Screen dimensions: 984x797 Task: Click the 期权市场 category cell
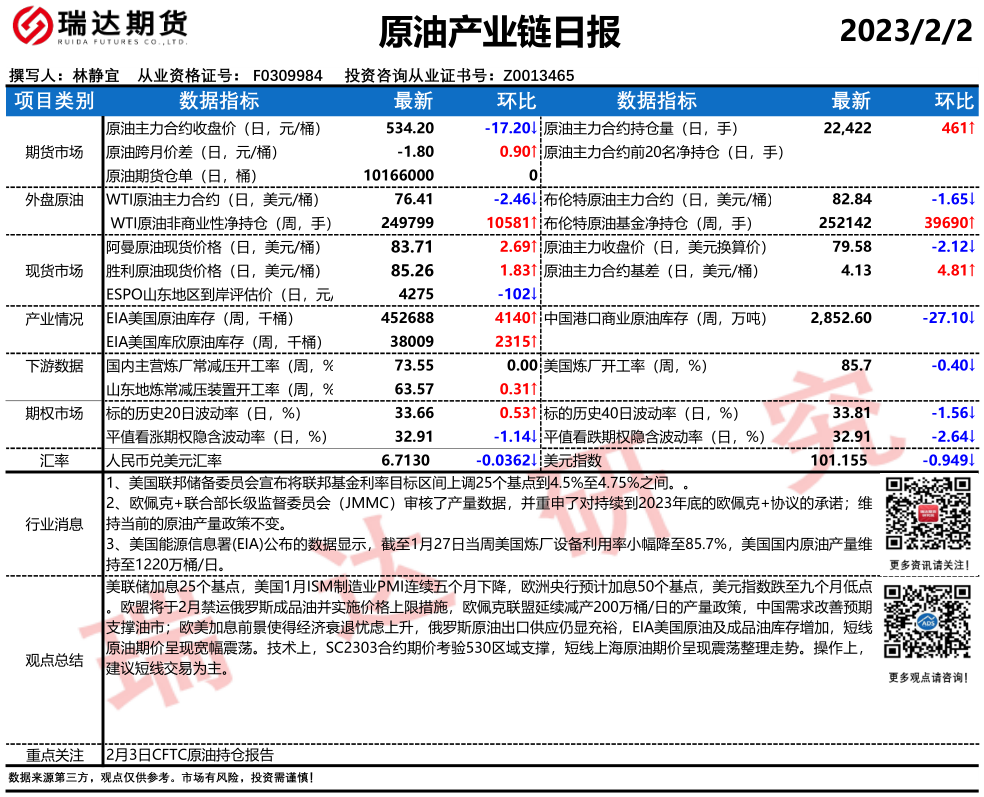point(54,412)
